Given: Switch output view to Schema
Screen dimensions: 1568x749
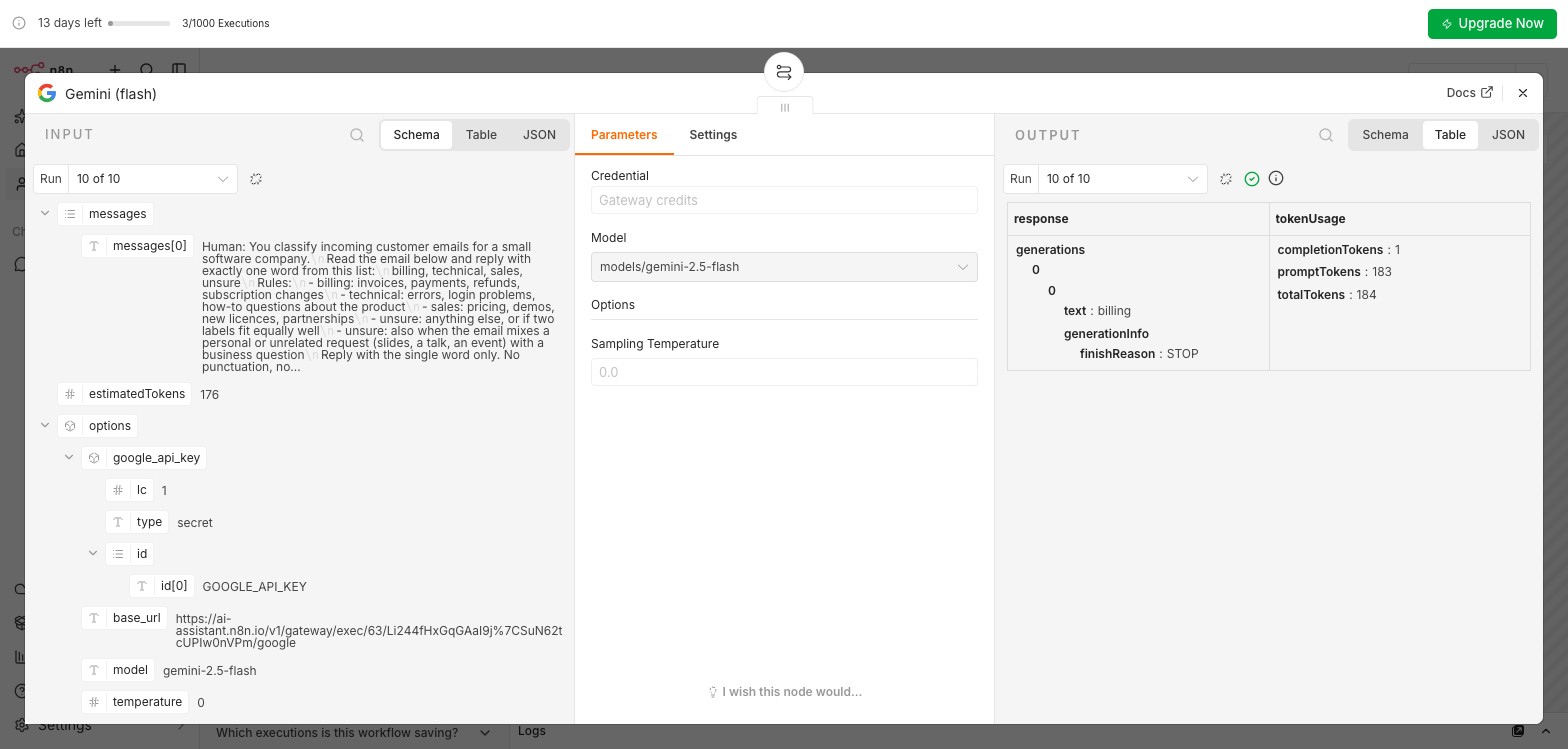Looking at the screenshot, I should tap(1385, 135).
